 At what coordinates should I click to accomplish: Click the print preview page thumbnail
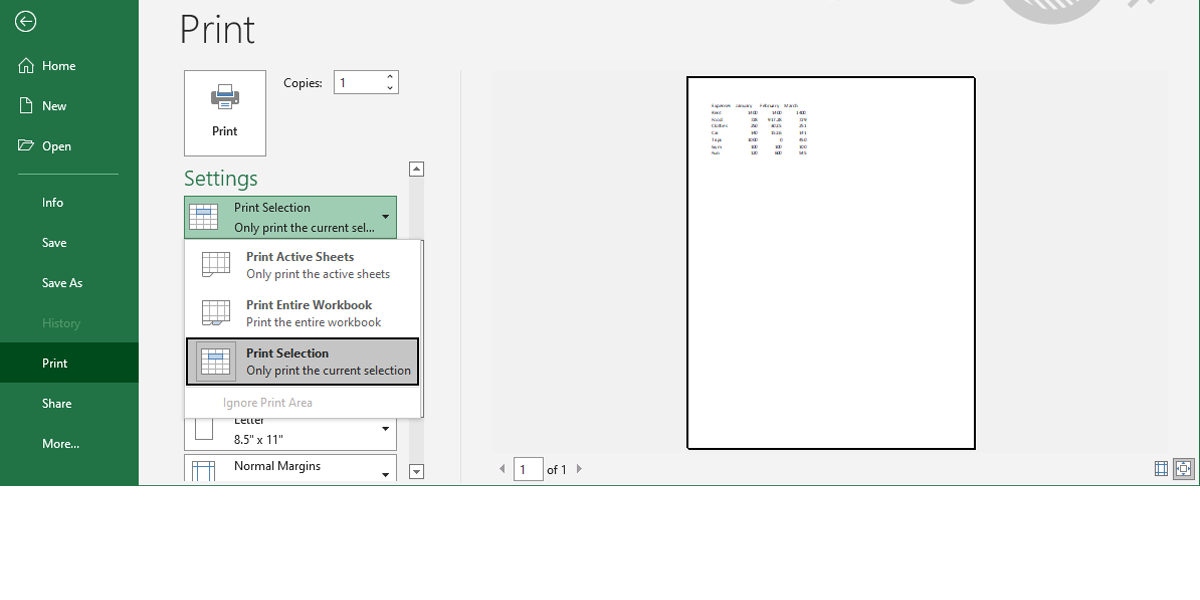pos(831,263)
